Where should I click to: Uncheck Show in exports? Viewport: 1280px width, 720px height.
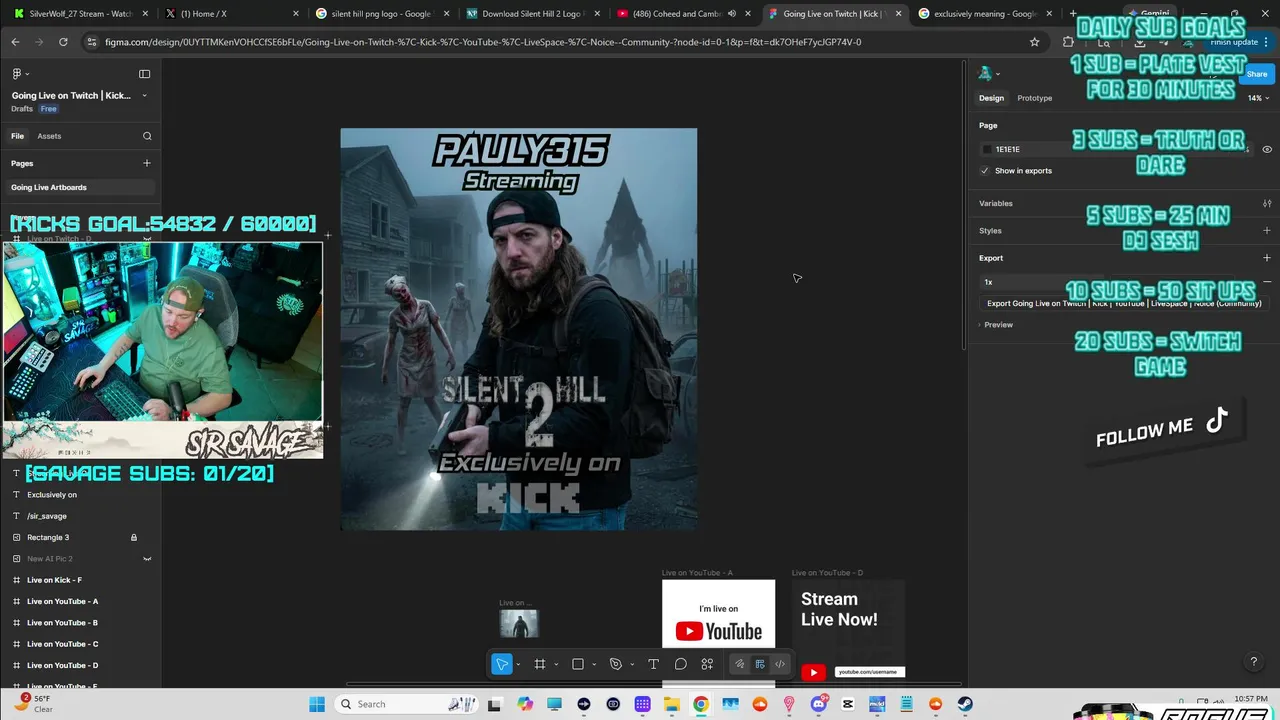985,171
